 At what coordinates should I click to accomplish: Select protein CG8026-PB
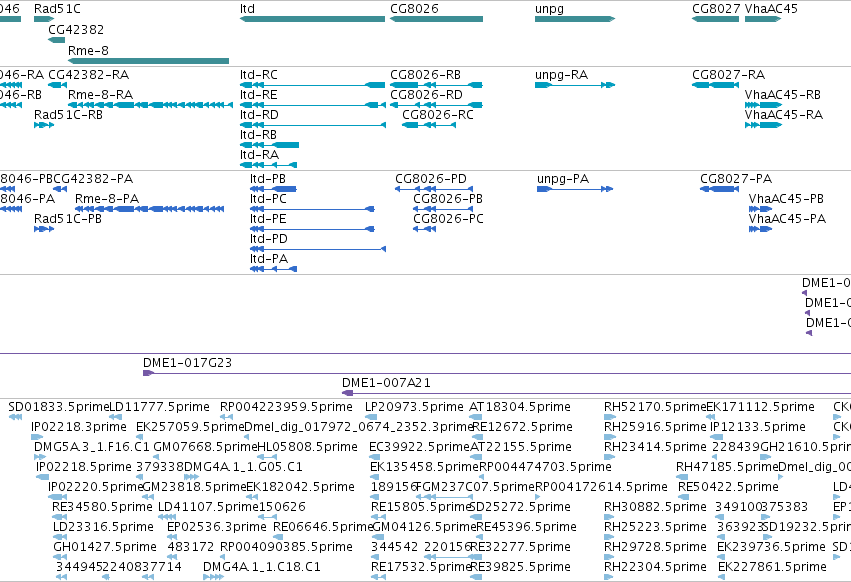pyautogui.click(x=442, y=209)
